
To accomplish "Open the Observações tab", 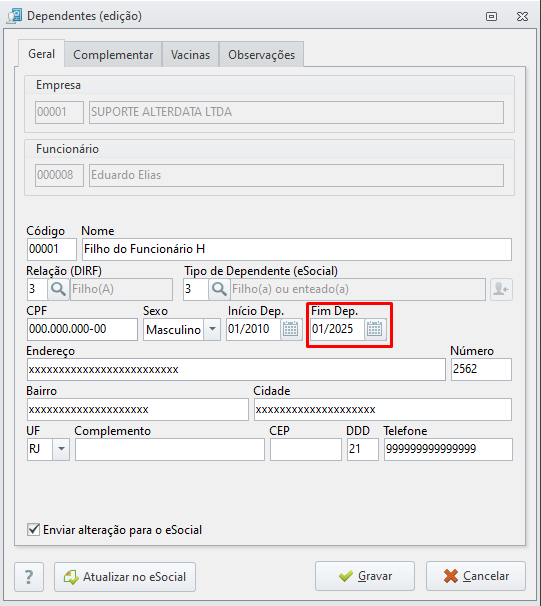I will (x=262, y=54).
